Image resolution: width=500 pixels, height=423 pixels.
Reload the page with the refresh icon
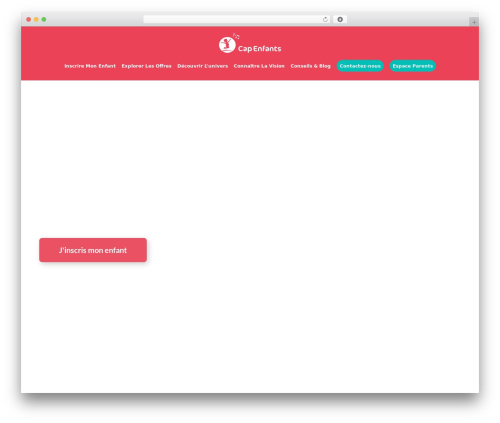(x=325, y=20)
